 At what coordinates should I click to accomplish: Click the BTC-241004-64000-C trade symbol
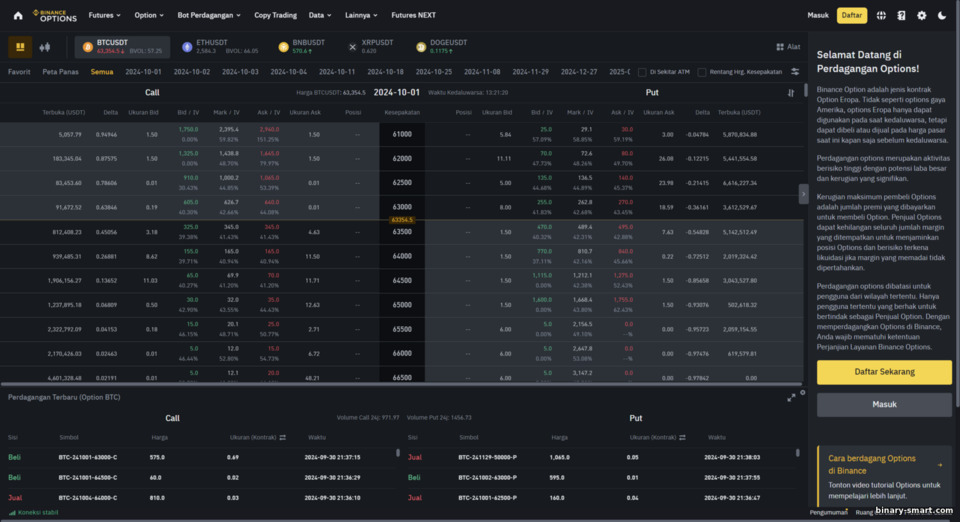click(88, 498)
